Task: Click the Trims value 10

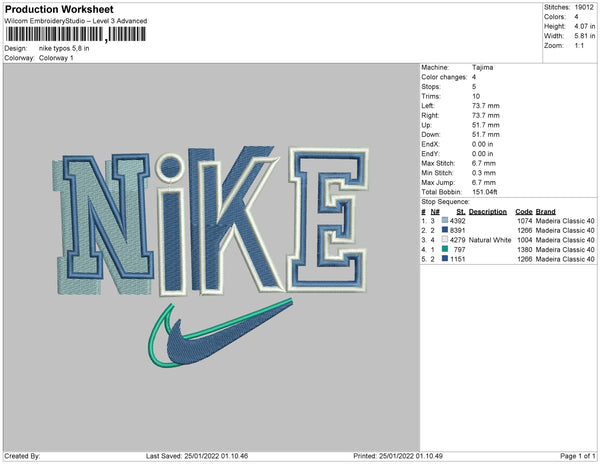Action: (x=476, y=96)
